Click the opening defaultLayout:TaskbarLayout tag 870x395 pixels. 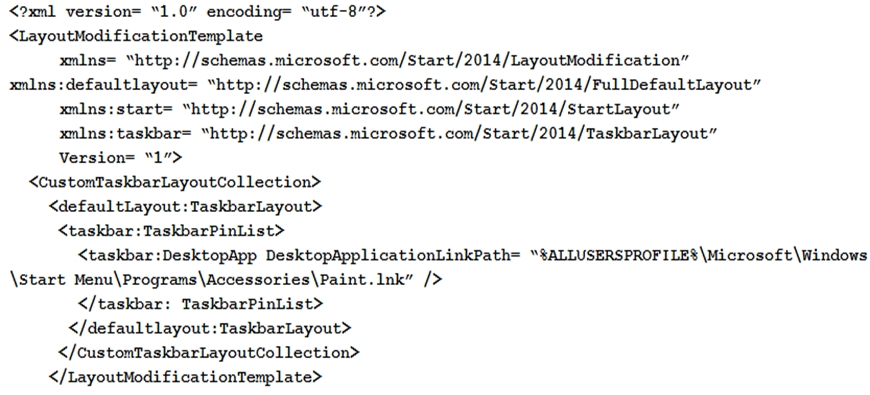tap(185, 207)
